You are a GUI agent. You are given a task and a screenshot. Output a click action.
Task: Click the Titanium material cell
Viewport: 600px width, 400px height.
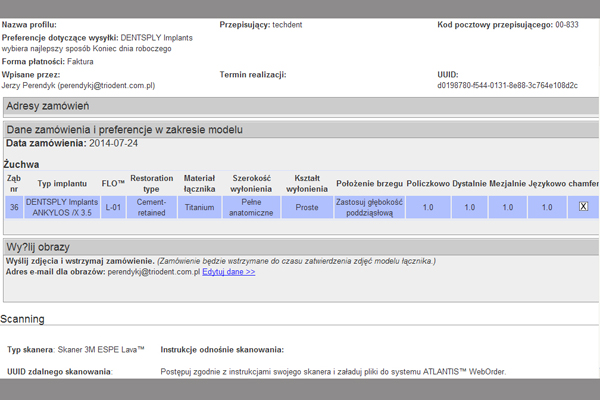(x=200, y=207)
